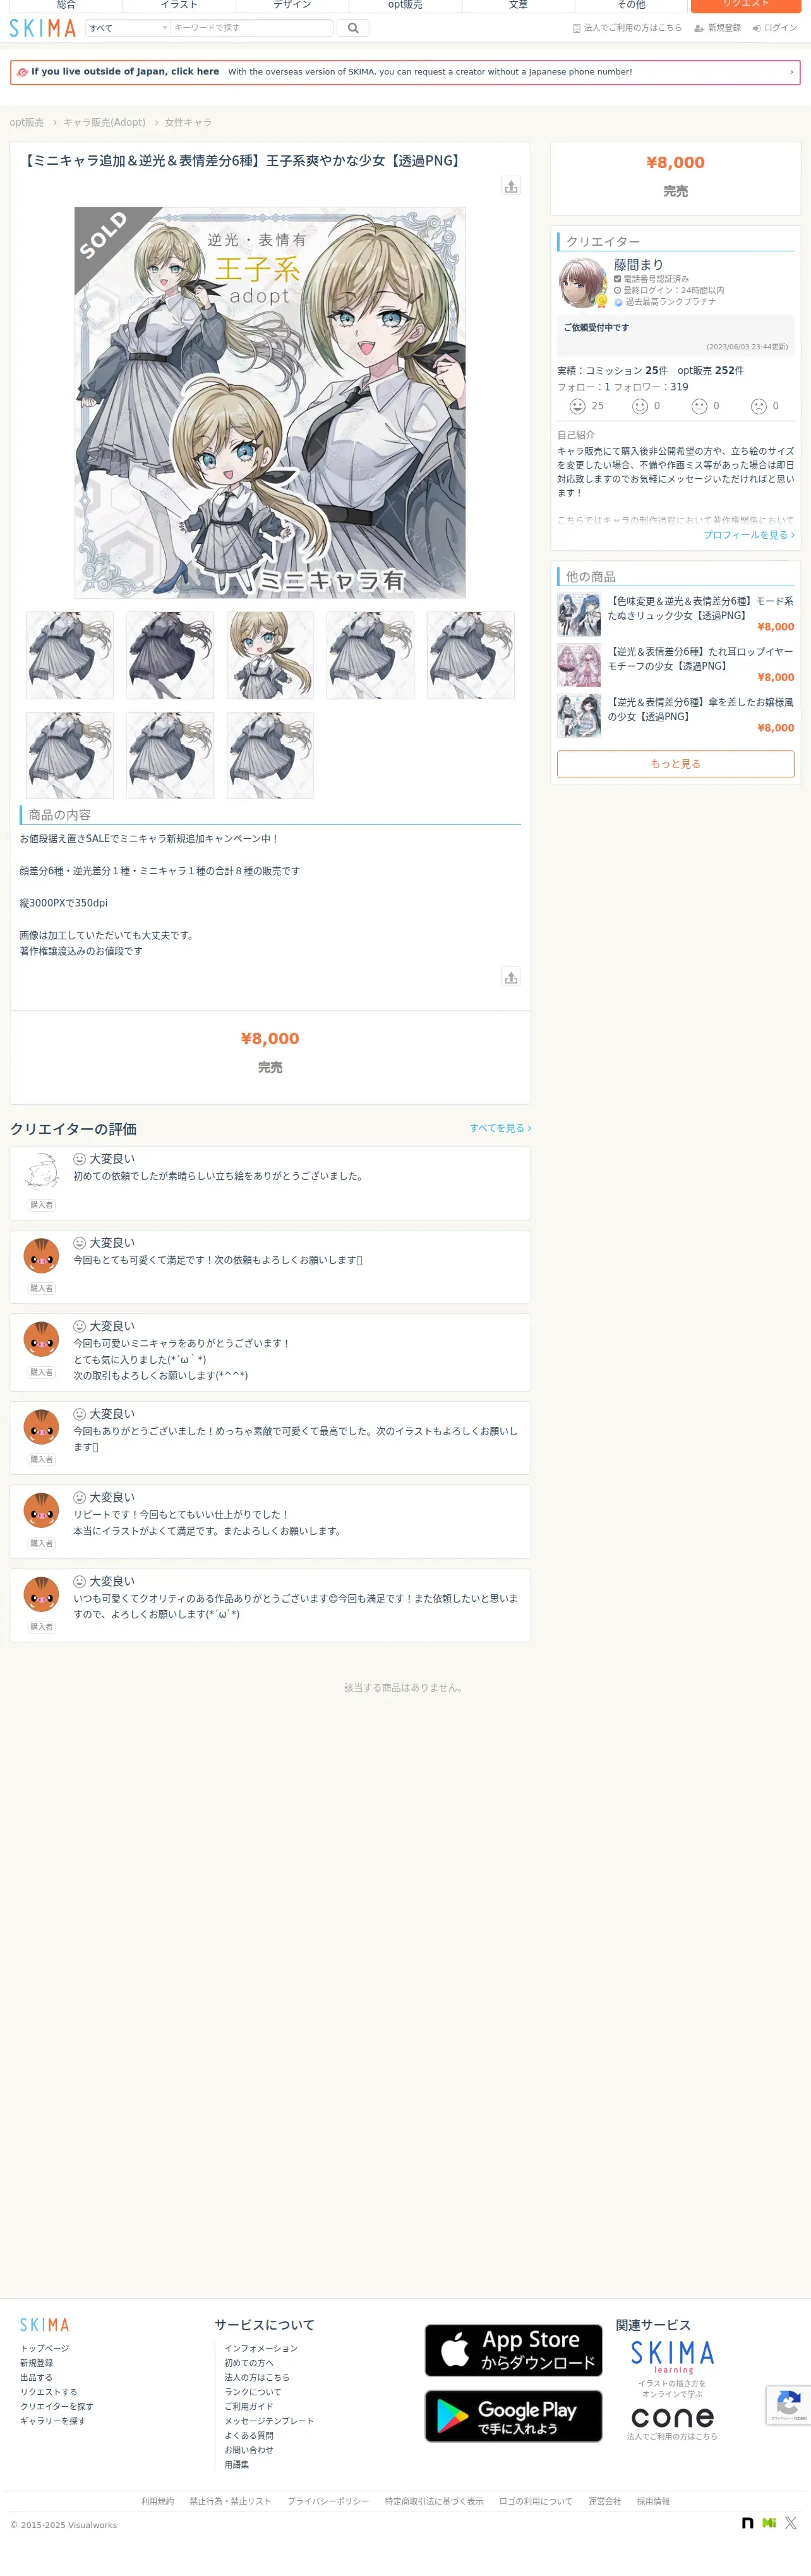Screen dimensions: 811x2576
Task: Focus the キーワードで探す search field
Action: click(251, 28)
